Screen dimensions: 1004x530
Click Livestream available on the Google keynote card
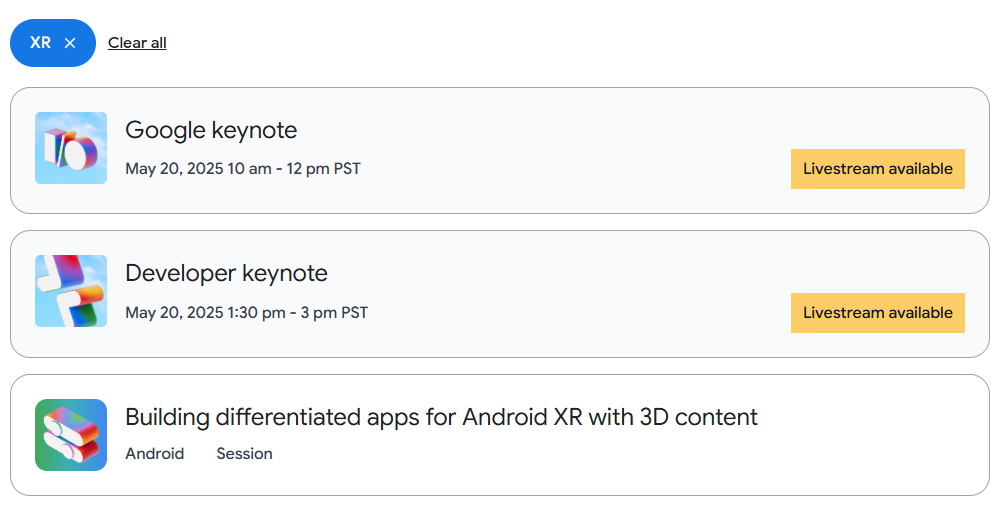[877, 169]
